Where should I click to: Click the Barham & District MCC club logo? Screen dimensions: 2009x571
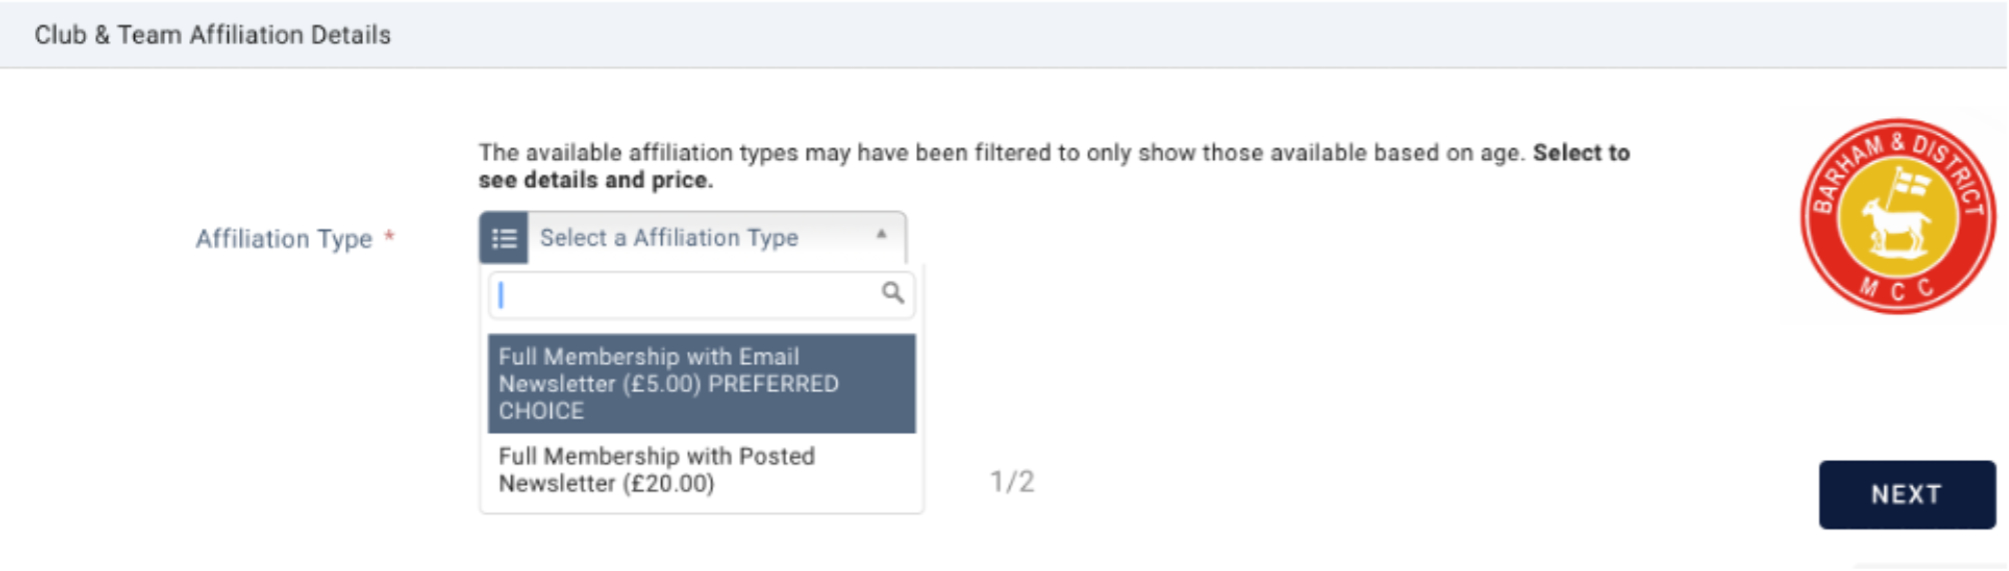click(1897, 216)
